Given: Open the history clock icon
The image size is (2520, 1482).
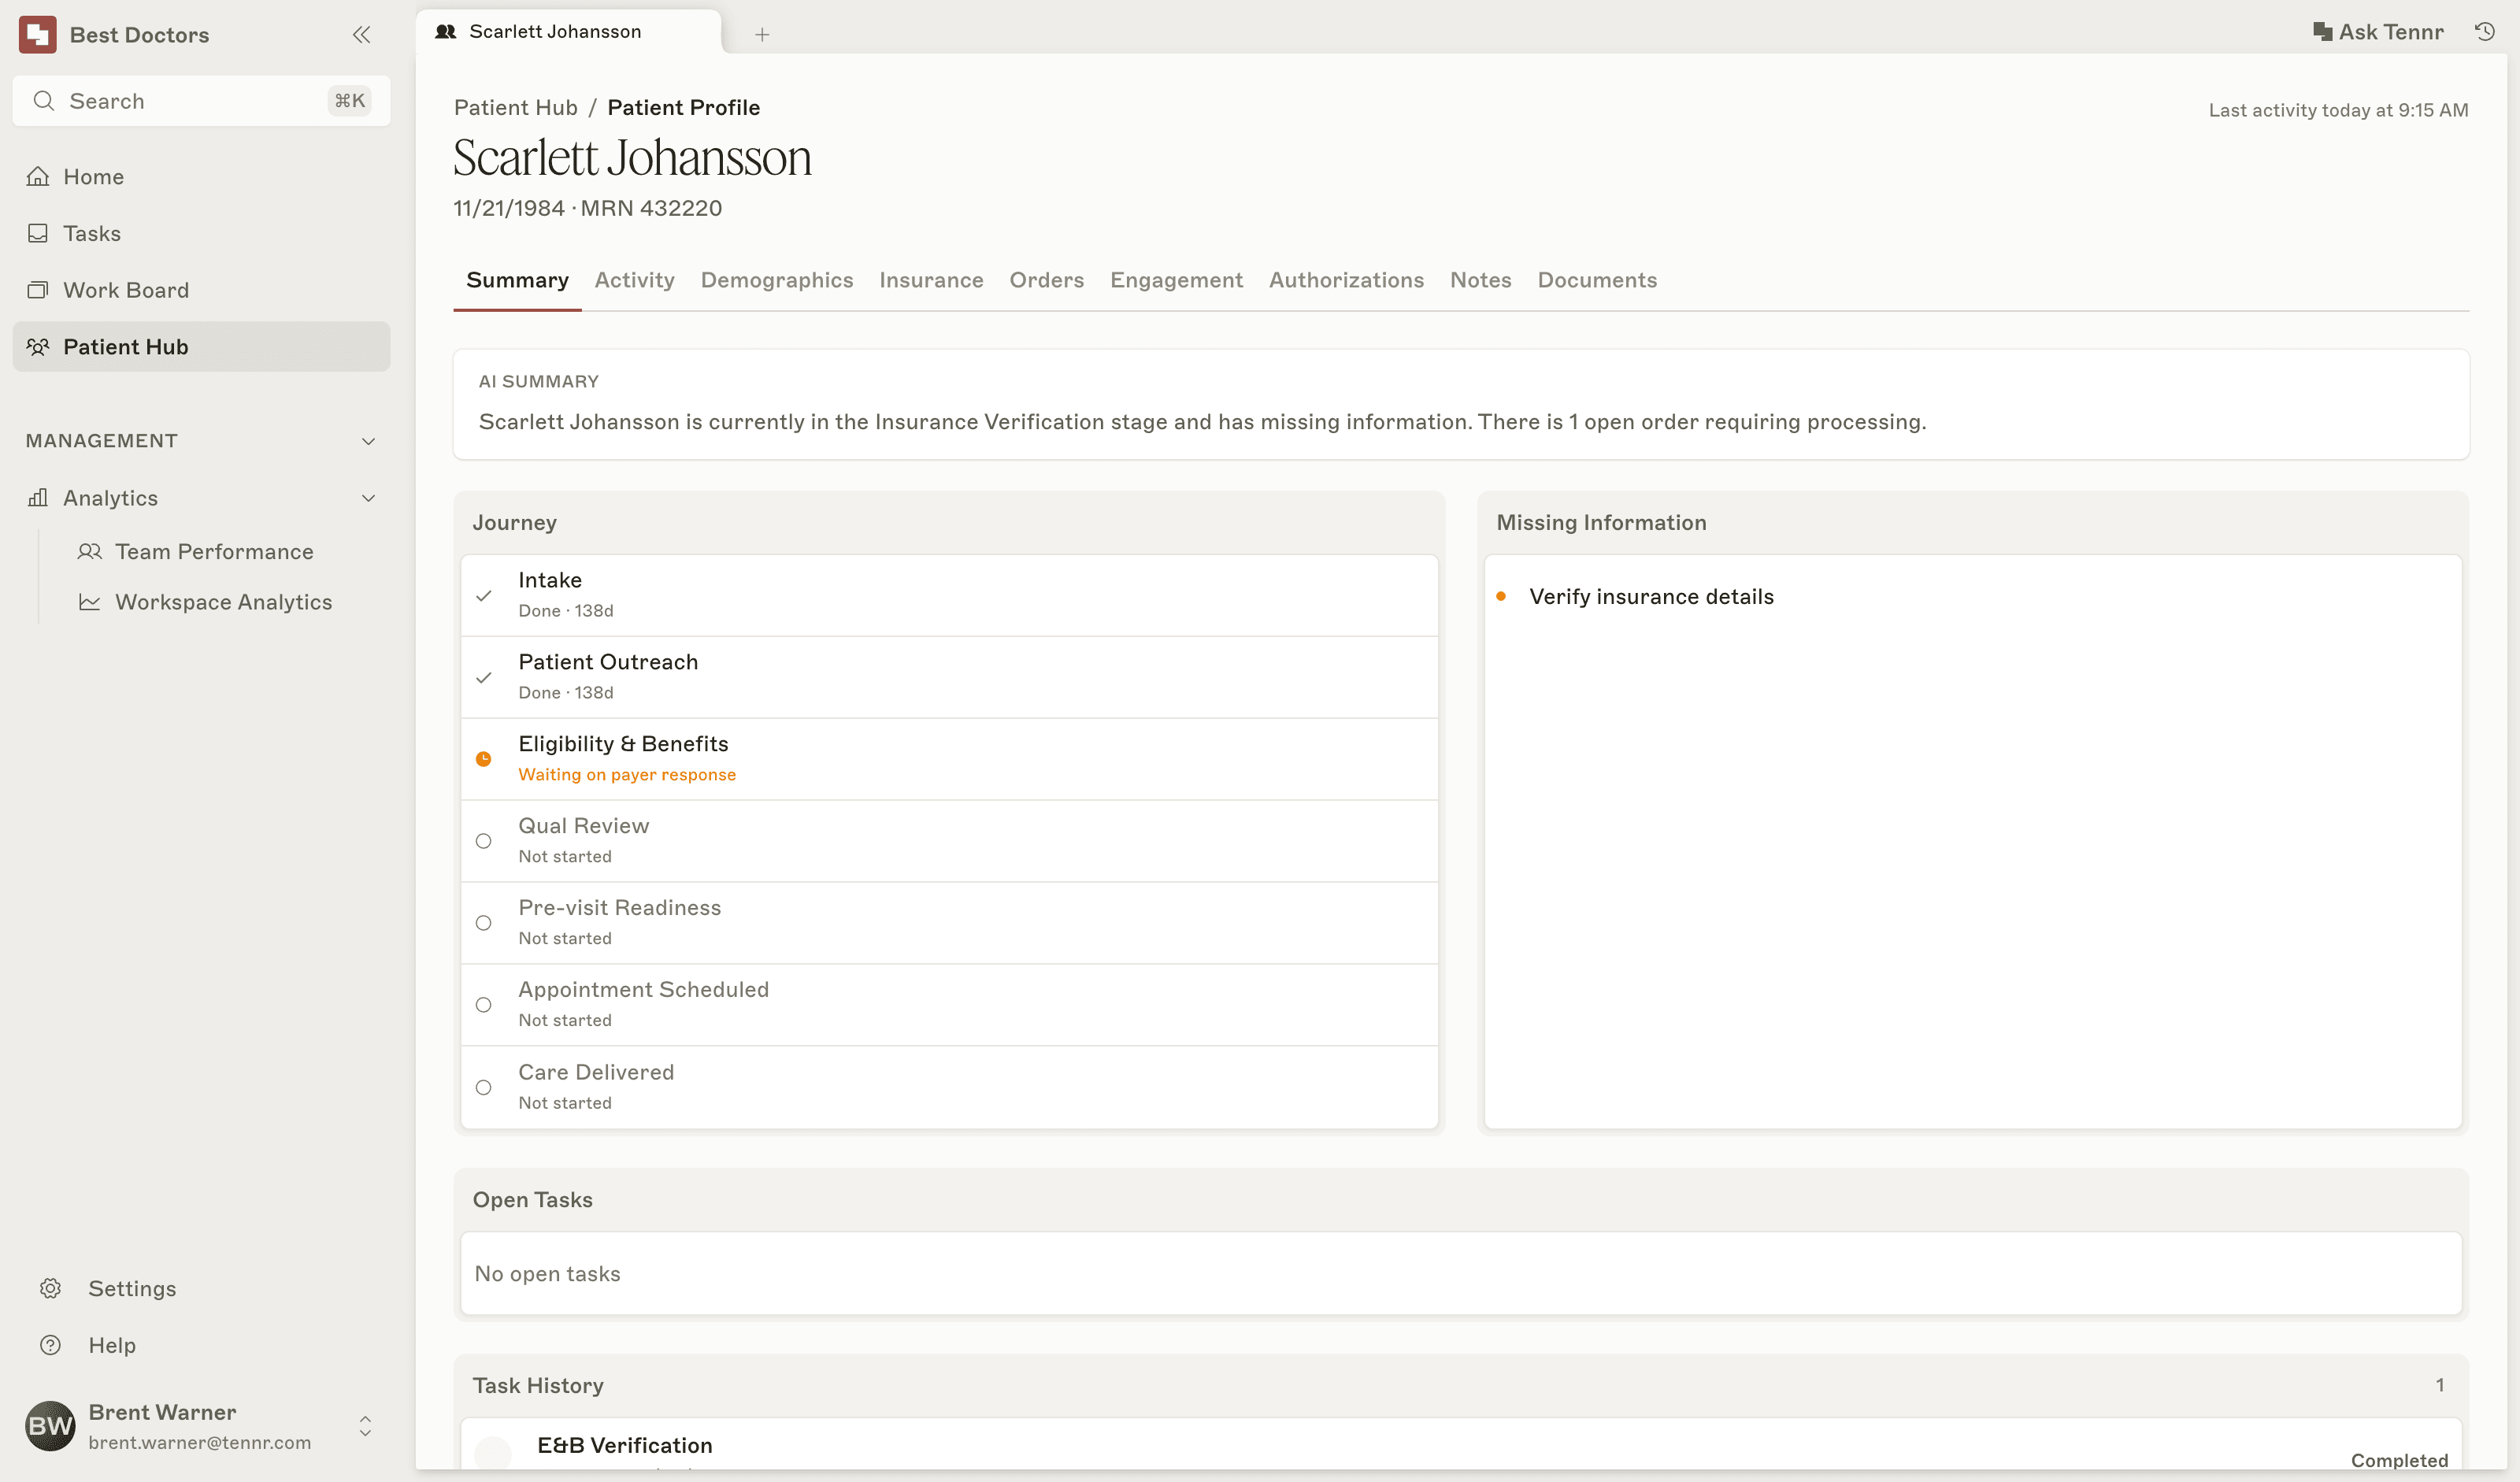Looking at the screenshot, I should (x=2485, y=32).
